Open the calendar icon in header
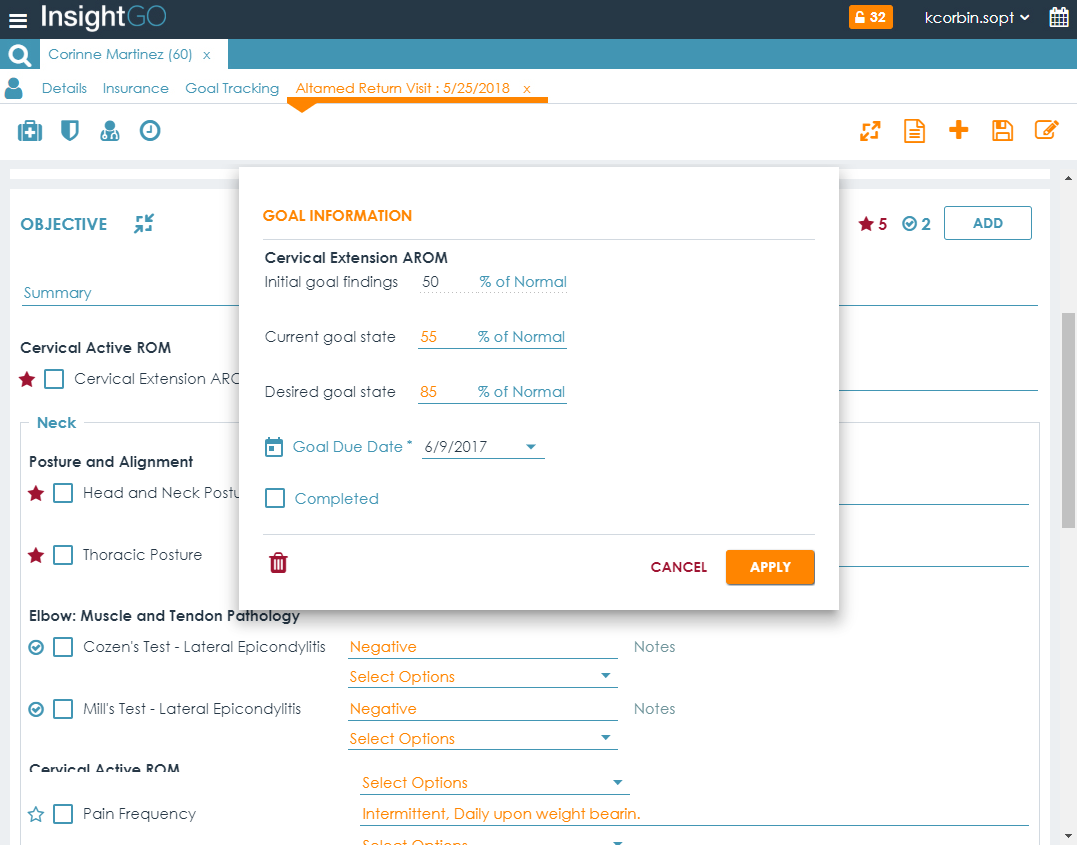 click(x=1059, y=18)
